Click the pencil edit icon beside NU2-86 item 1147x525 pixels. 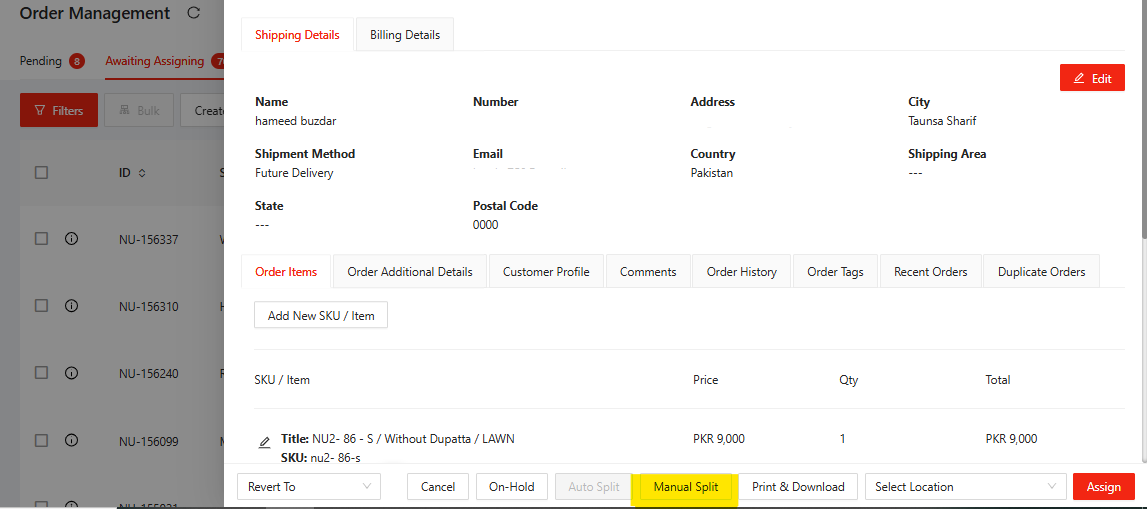coord(264,442)
